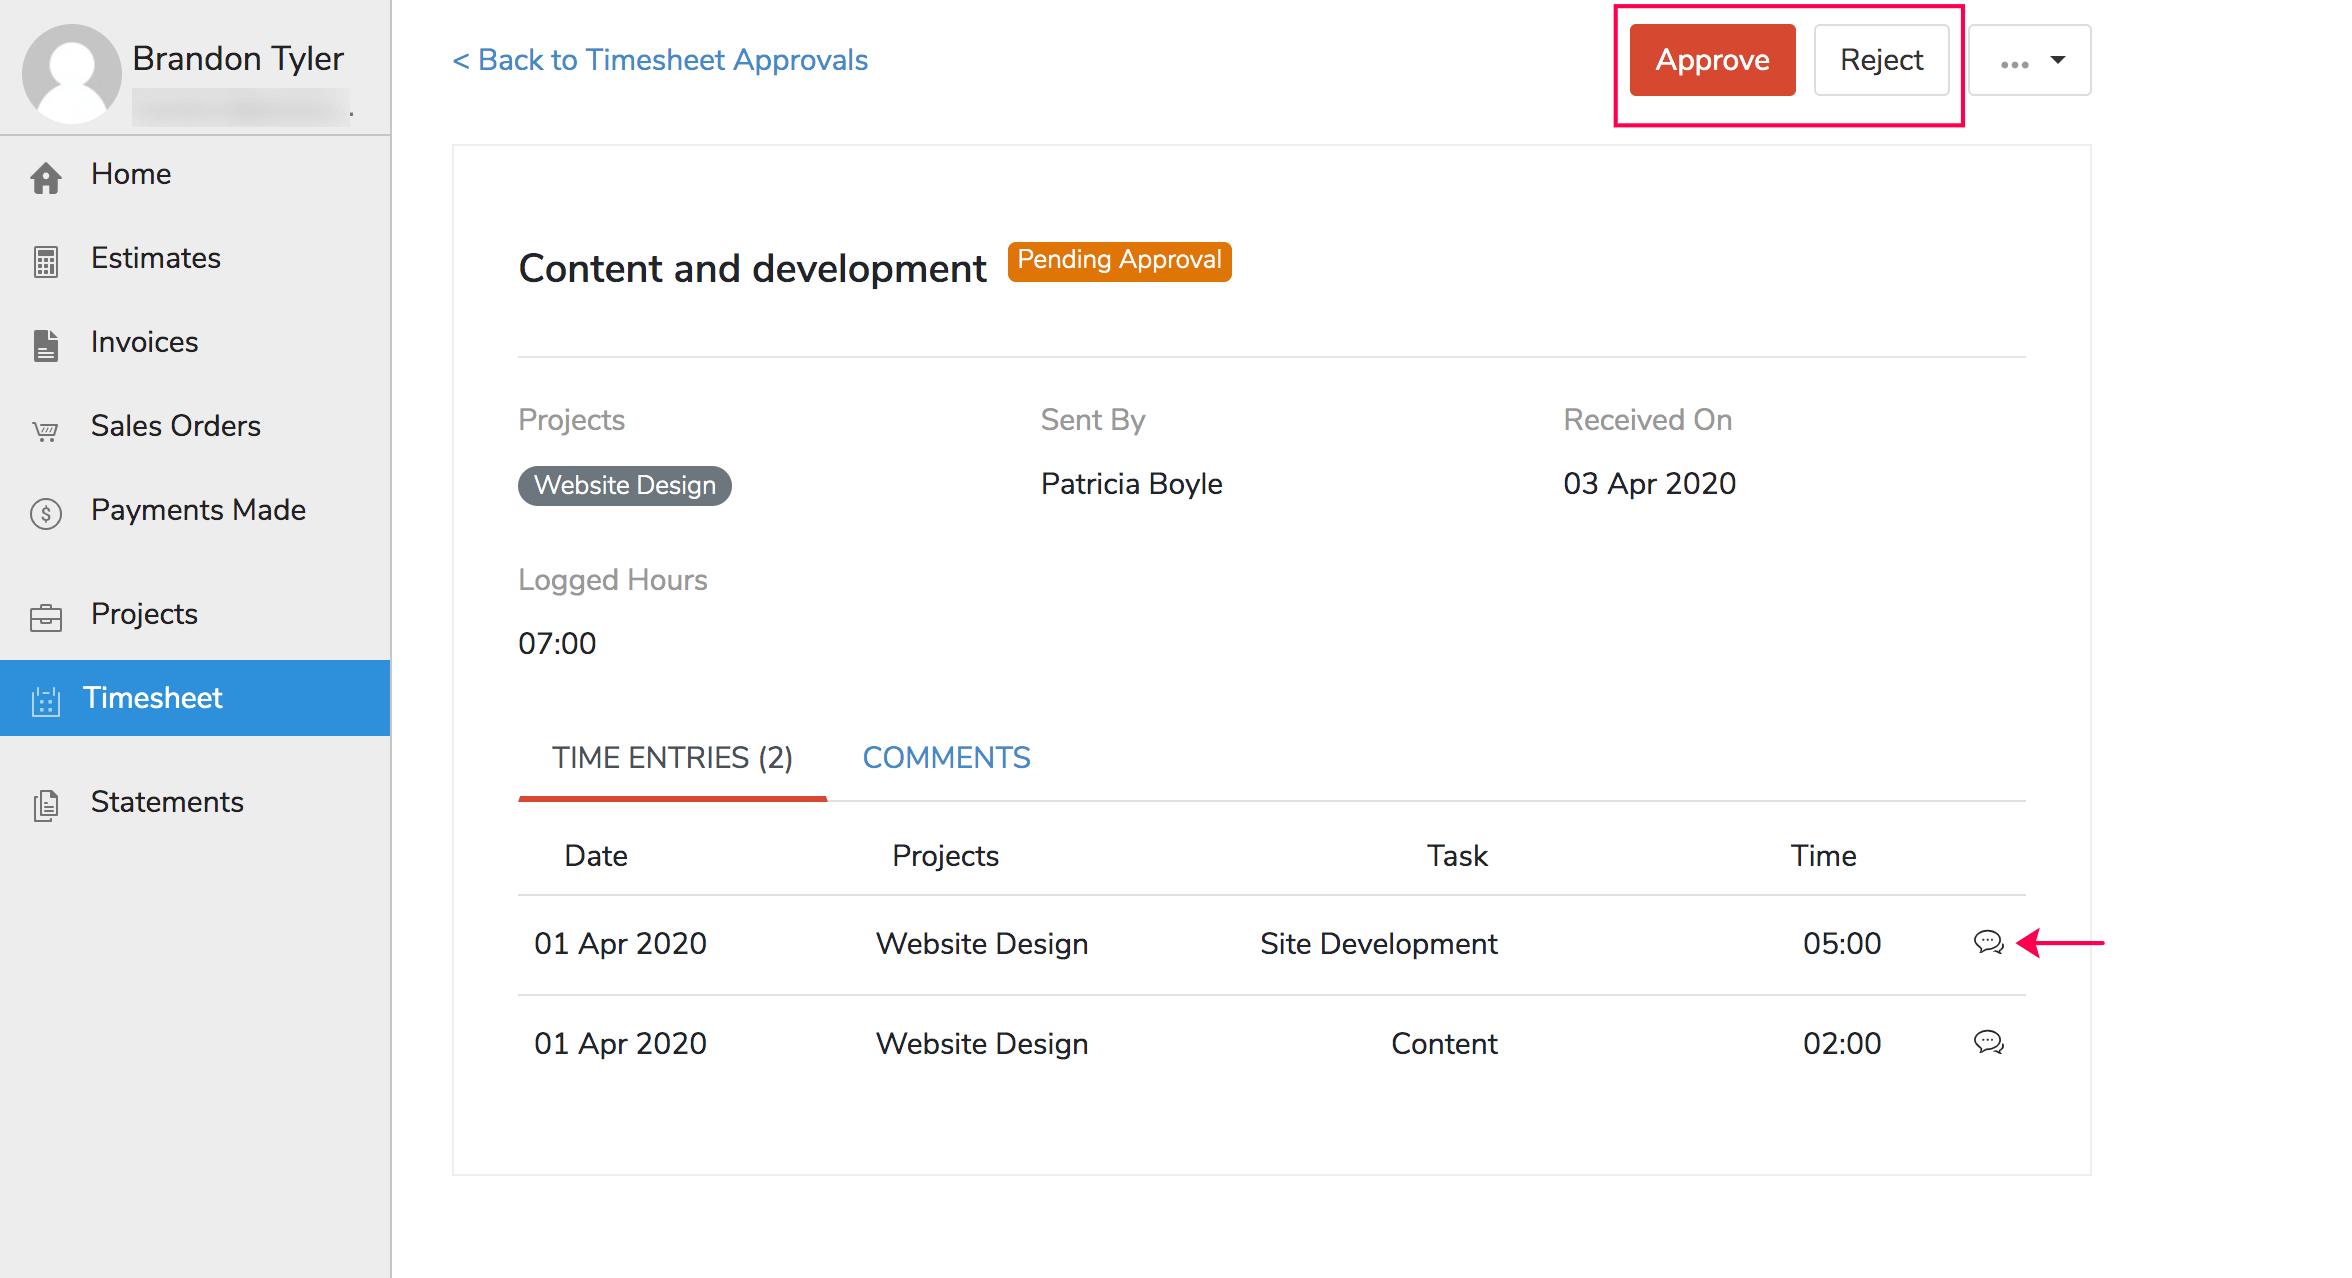Click Brandon Tyler's profile avatar
2352x1278 pixels.
pyautogui.click(x=71, y=71)
